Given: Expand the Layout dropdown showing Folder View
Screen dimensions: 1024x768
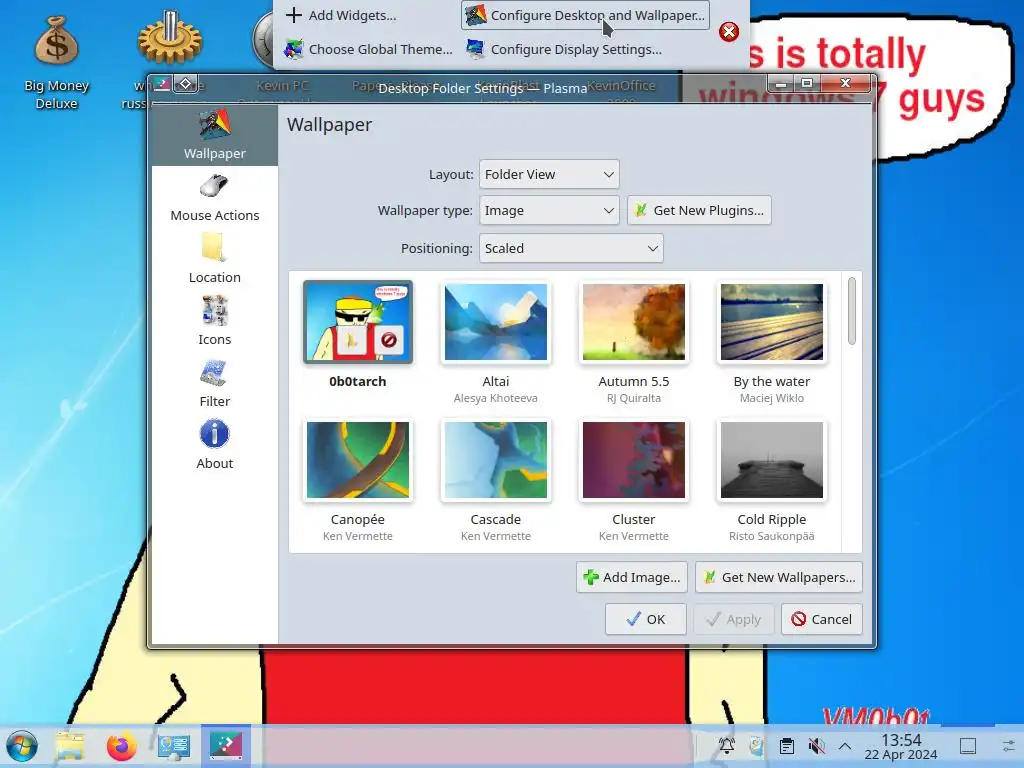Looking at the screenshot, I should point(549,174).
